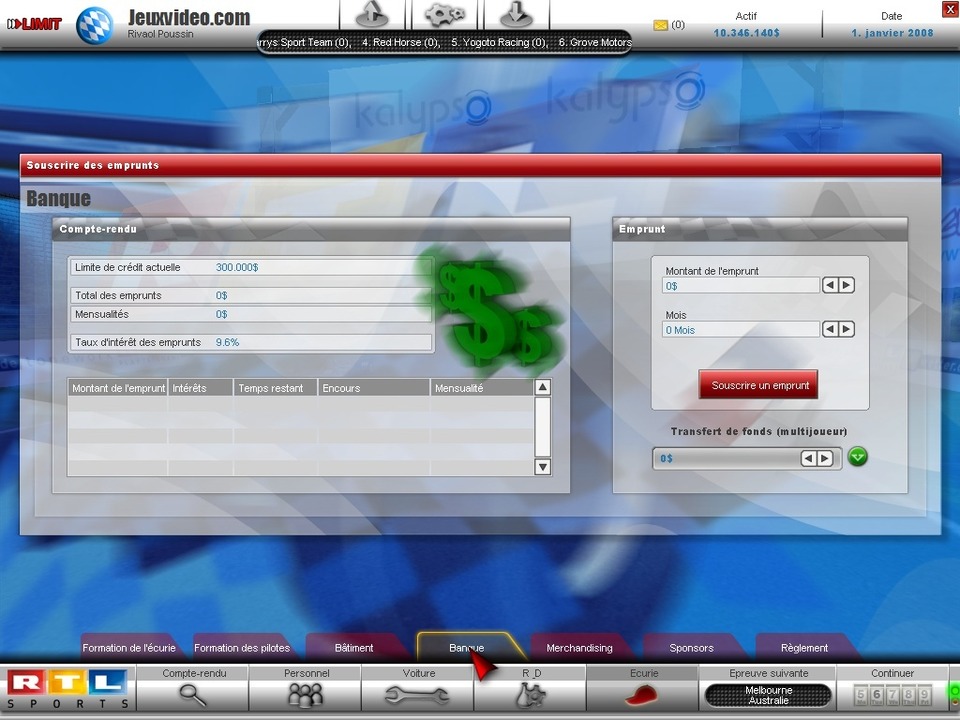Viewport: 960px width, 720px height.
Task: Click the Continuer day counter
Action: (x=892, y=695)
